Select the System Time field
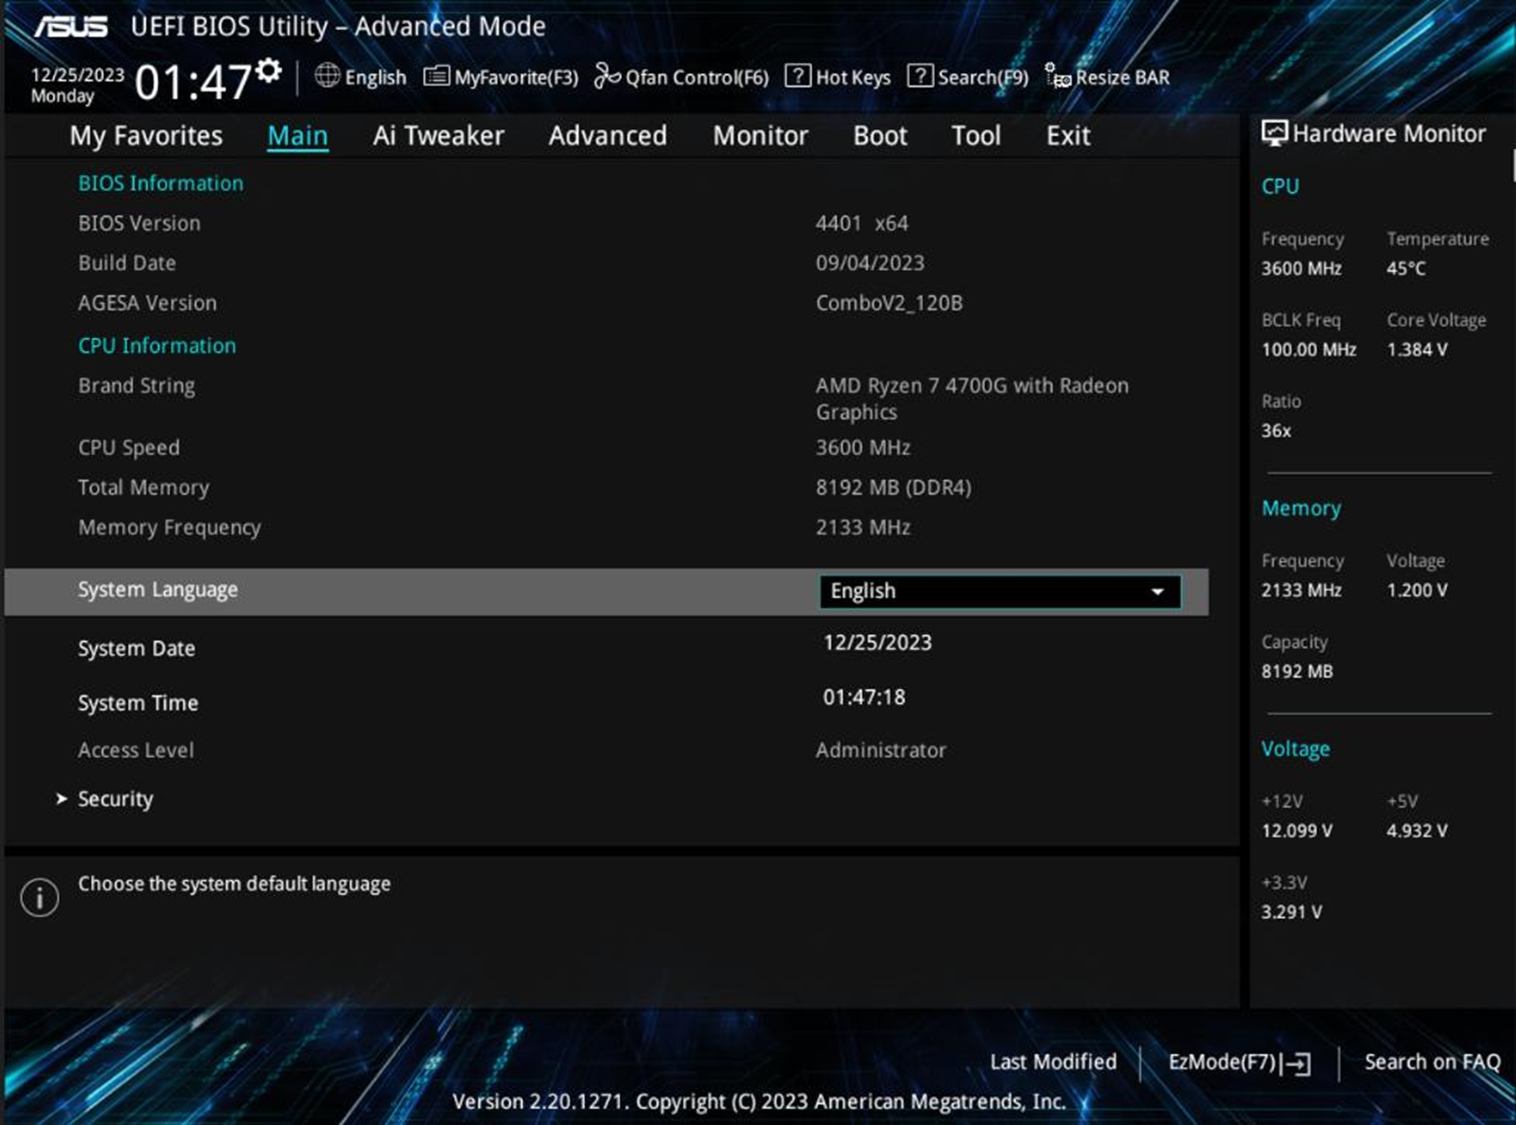The image size is (1516, 1125). click(x=864, y=697)
